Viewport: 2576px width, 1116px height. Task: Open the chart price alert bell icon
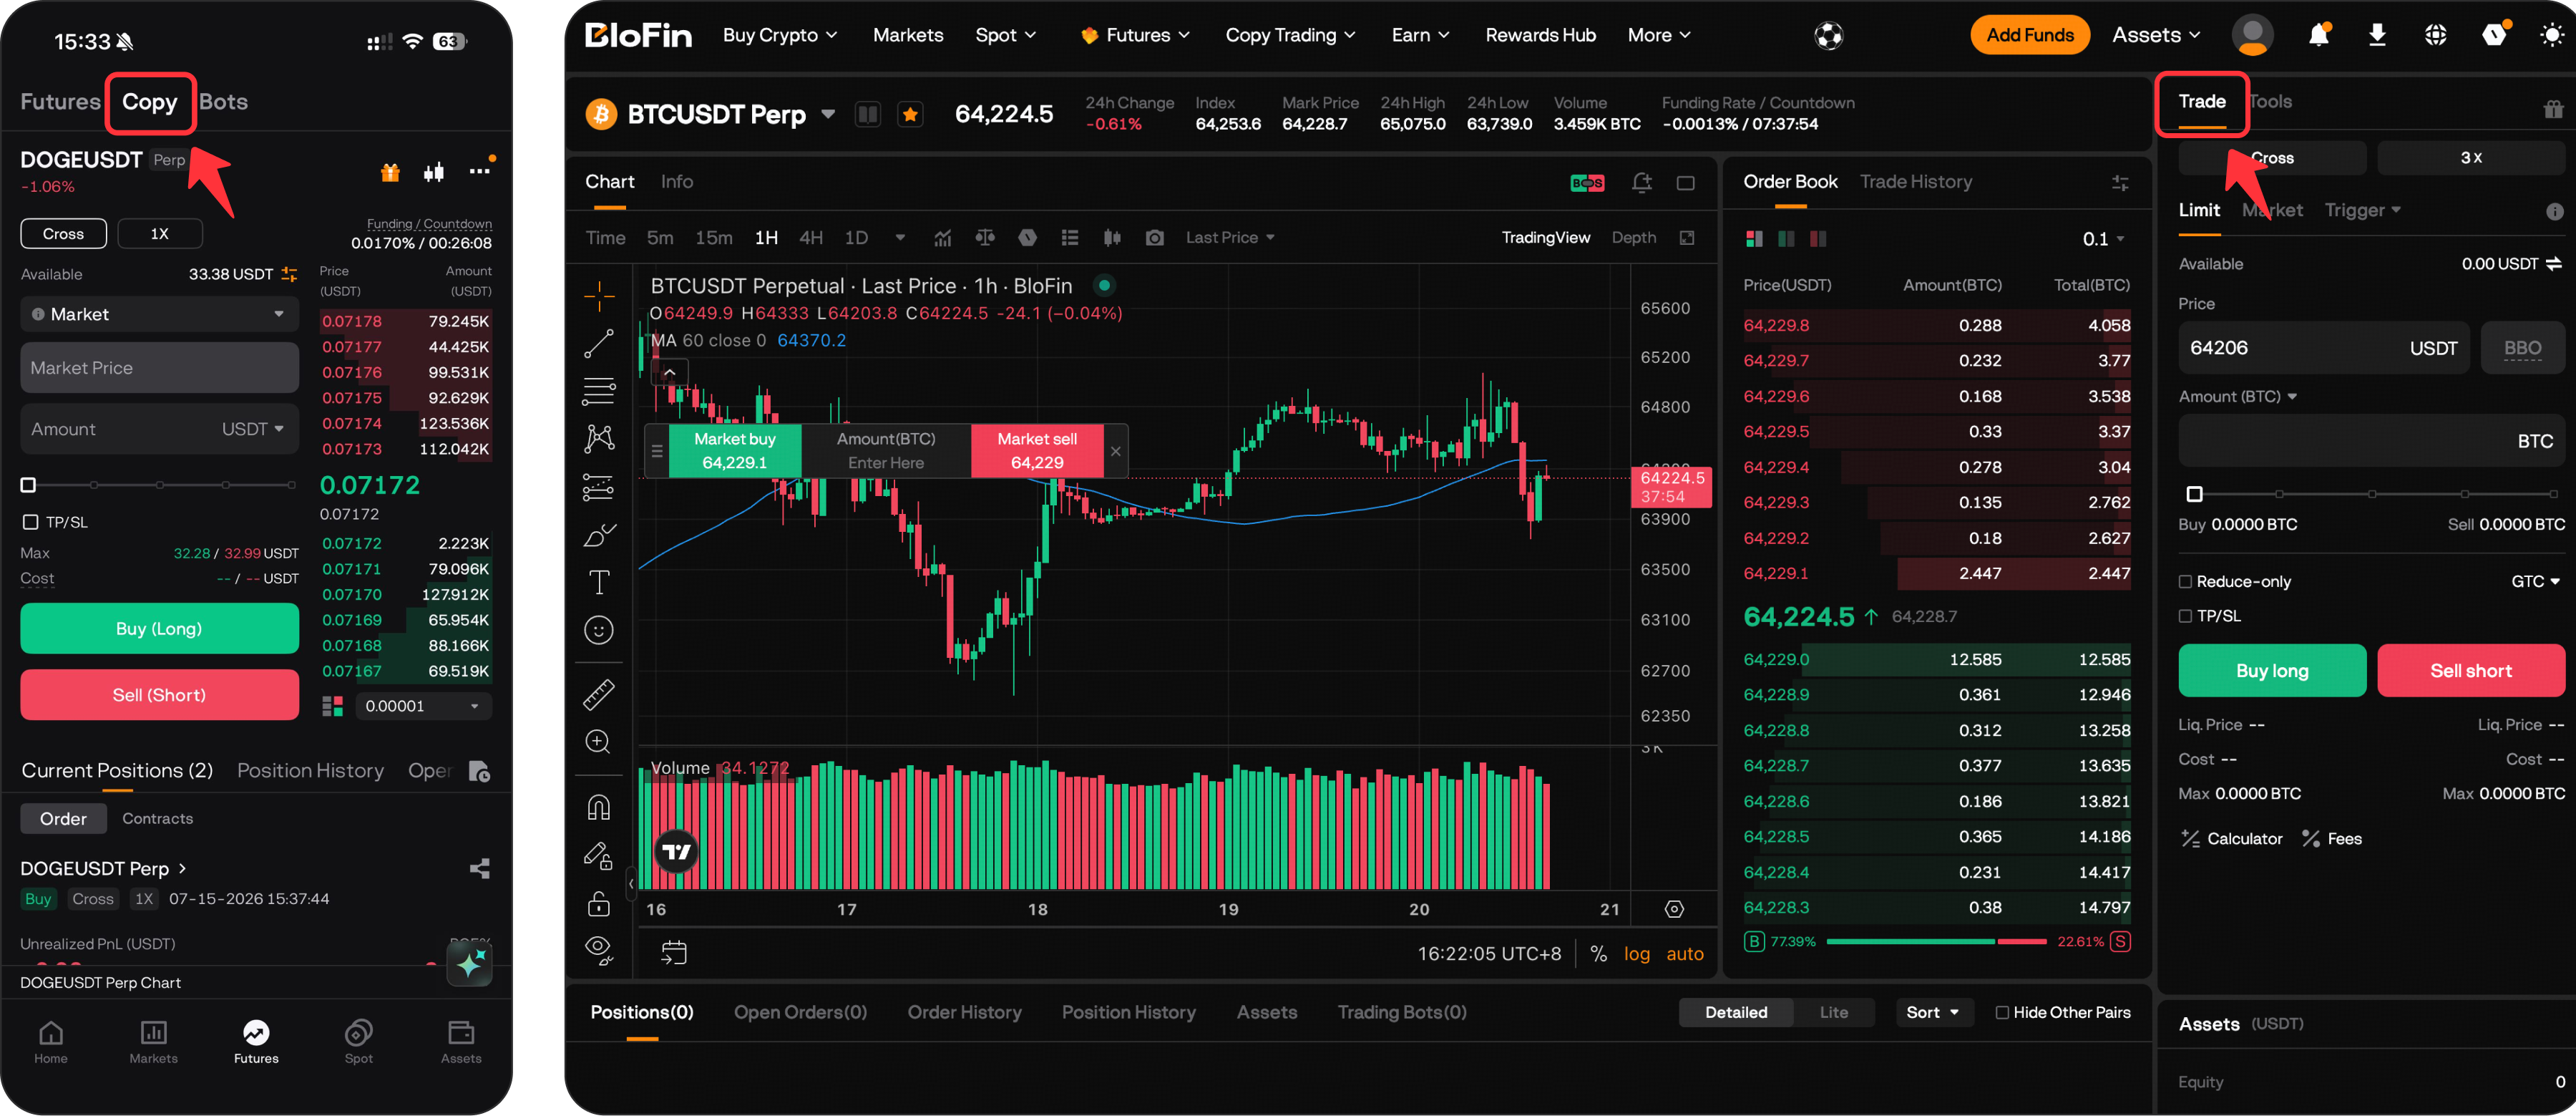(1641, 182)
